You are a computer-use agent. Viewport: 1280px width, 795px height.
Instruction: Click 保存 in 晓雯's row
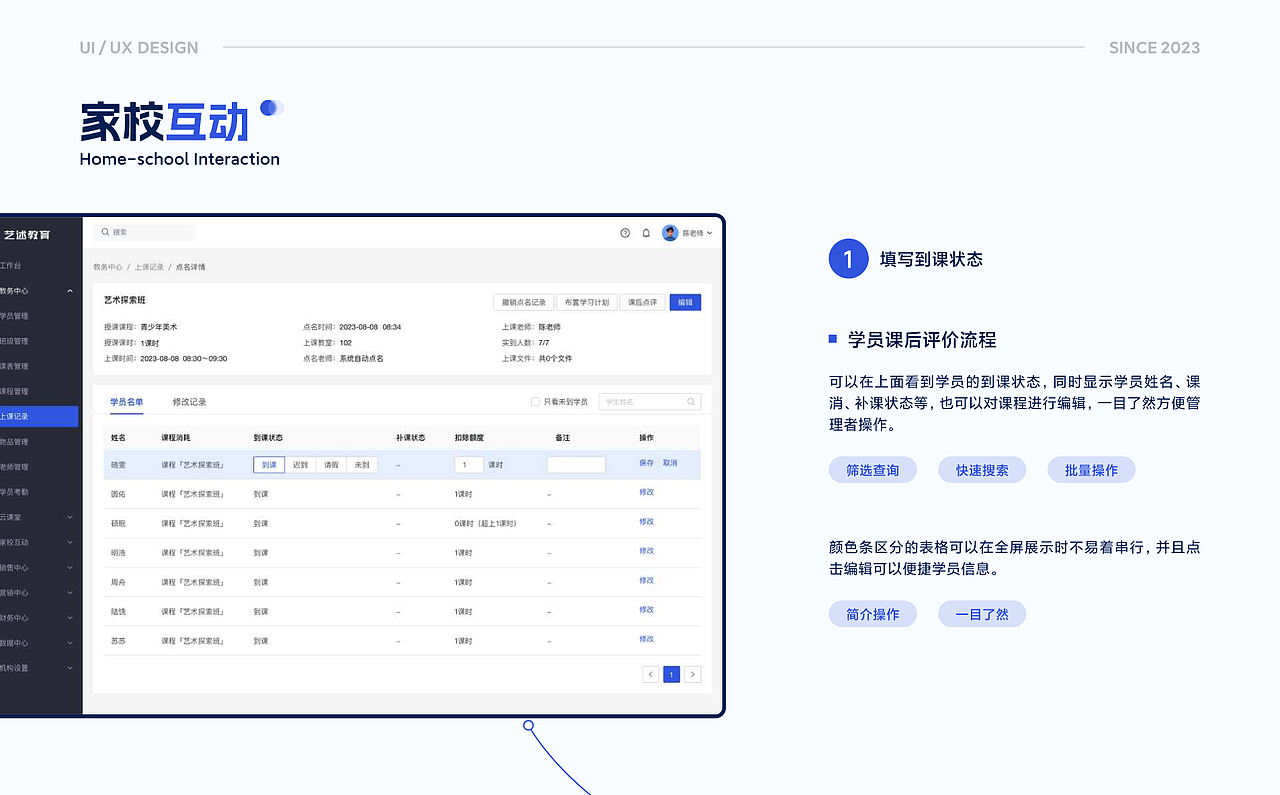pos(646,463)
